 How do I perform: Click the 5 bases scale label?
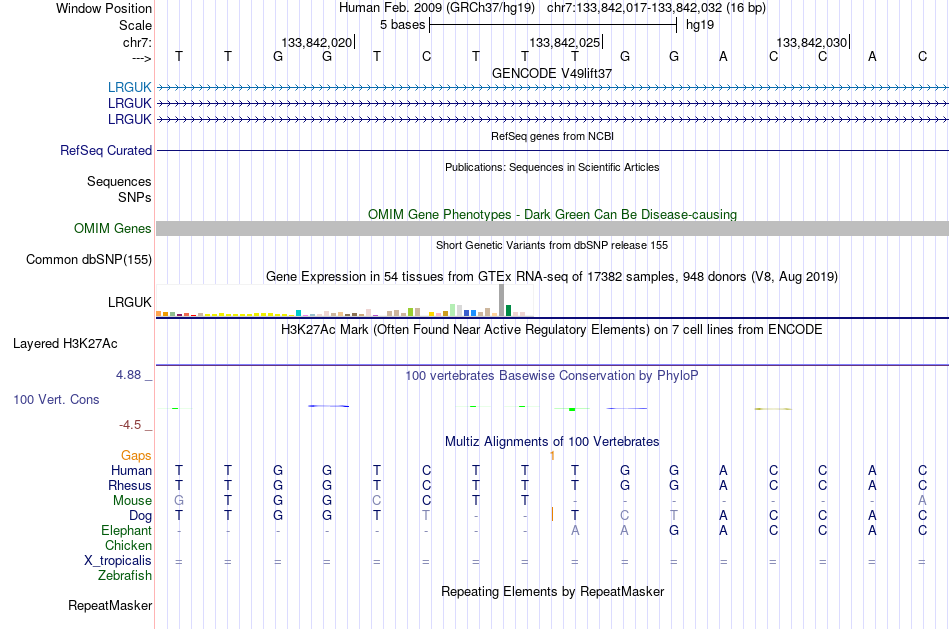point(402,25)
